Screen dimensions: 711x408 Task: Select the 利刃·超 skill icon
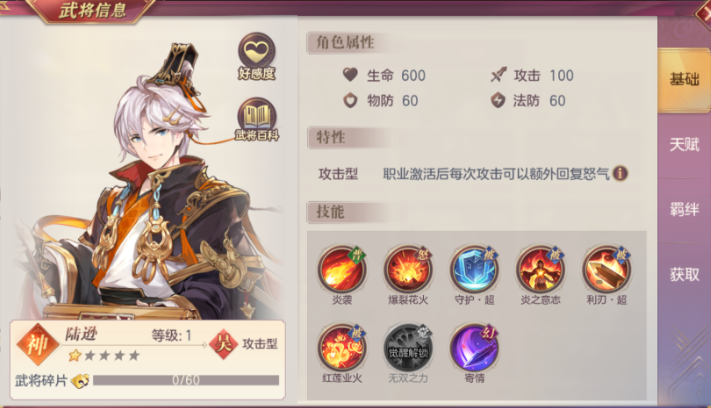(x=607, y=269)
